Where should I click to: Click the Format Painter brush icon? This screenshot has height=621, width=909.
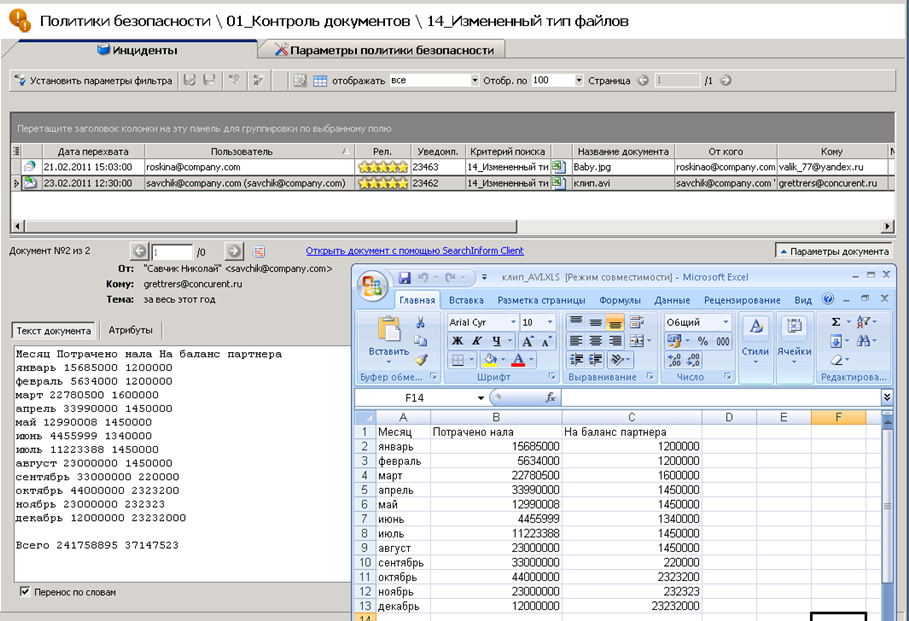(x=421, y=360)
